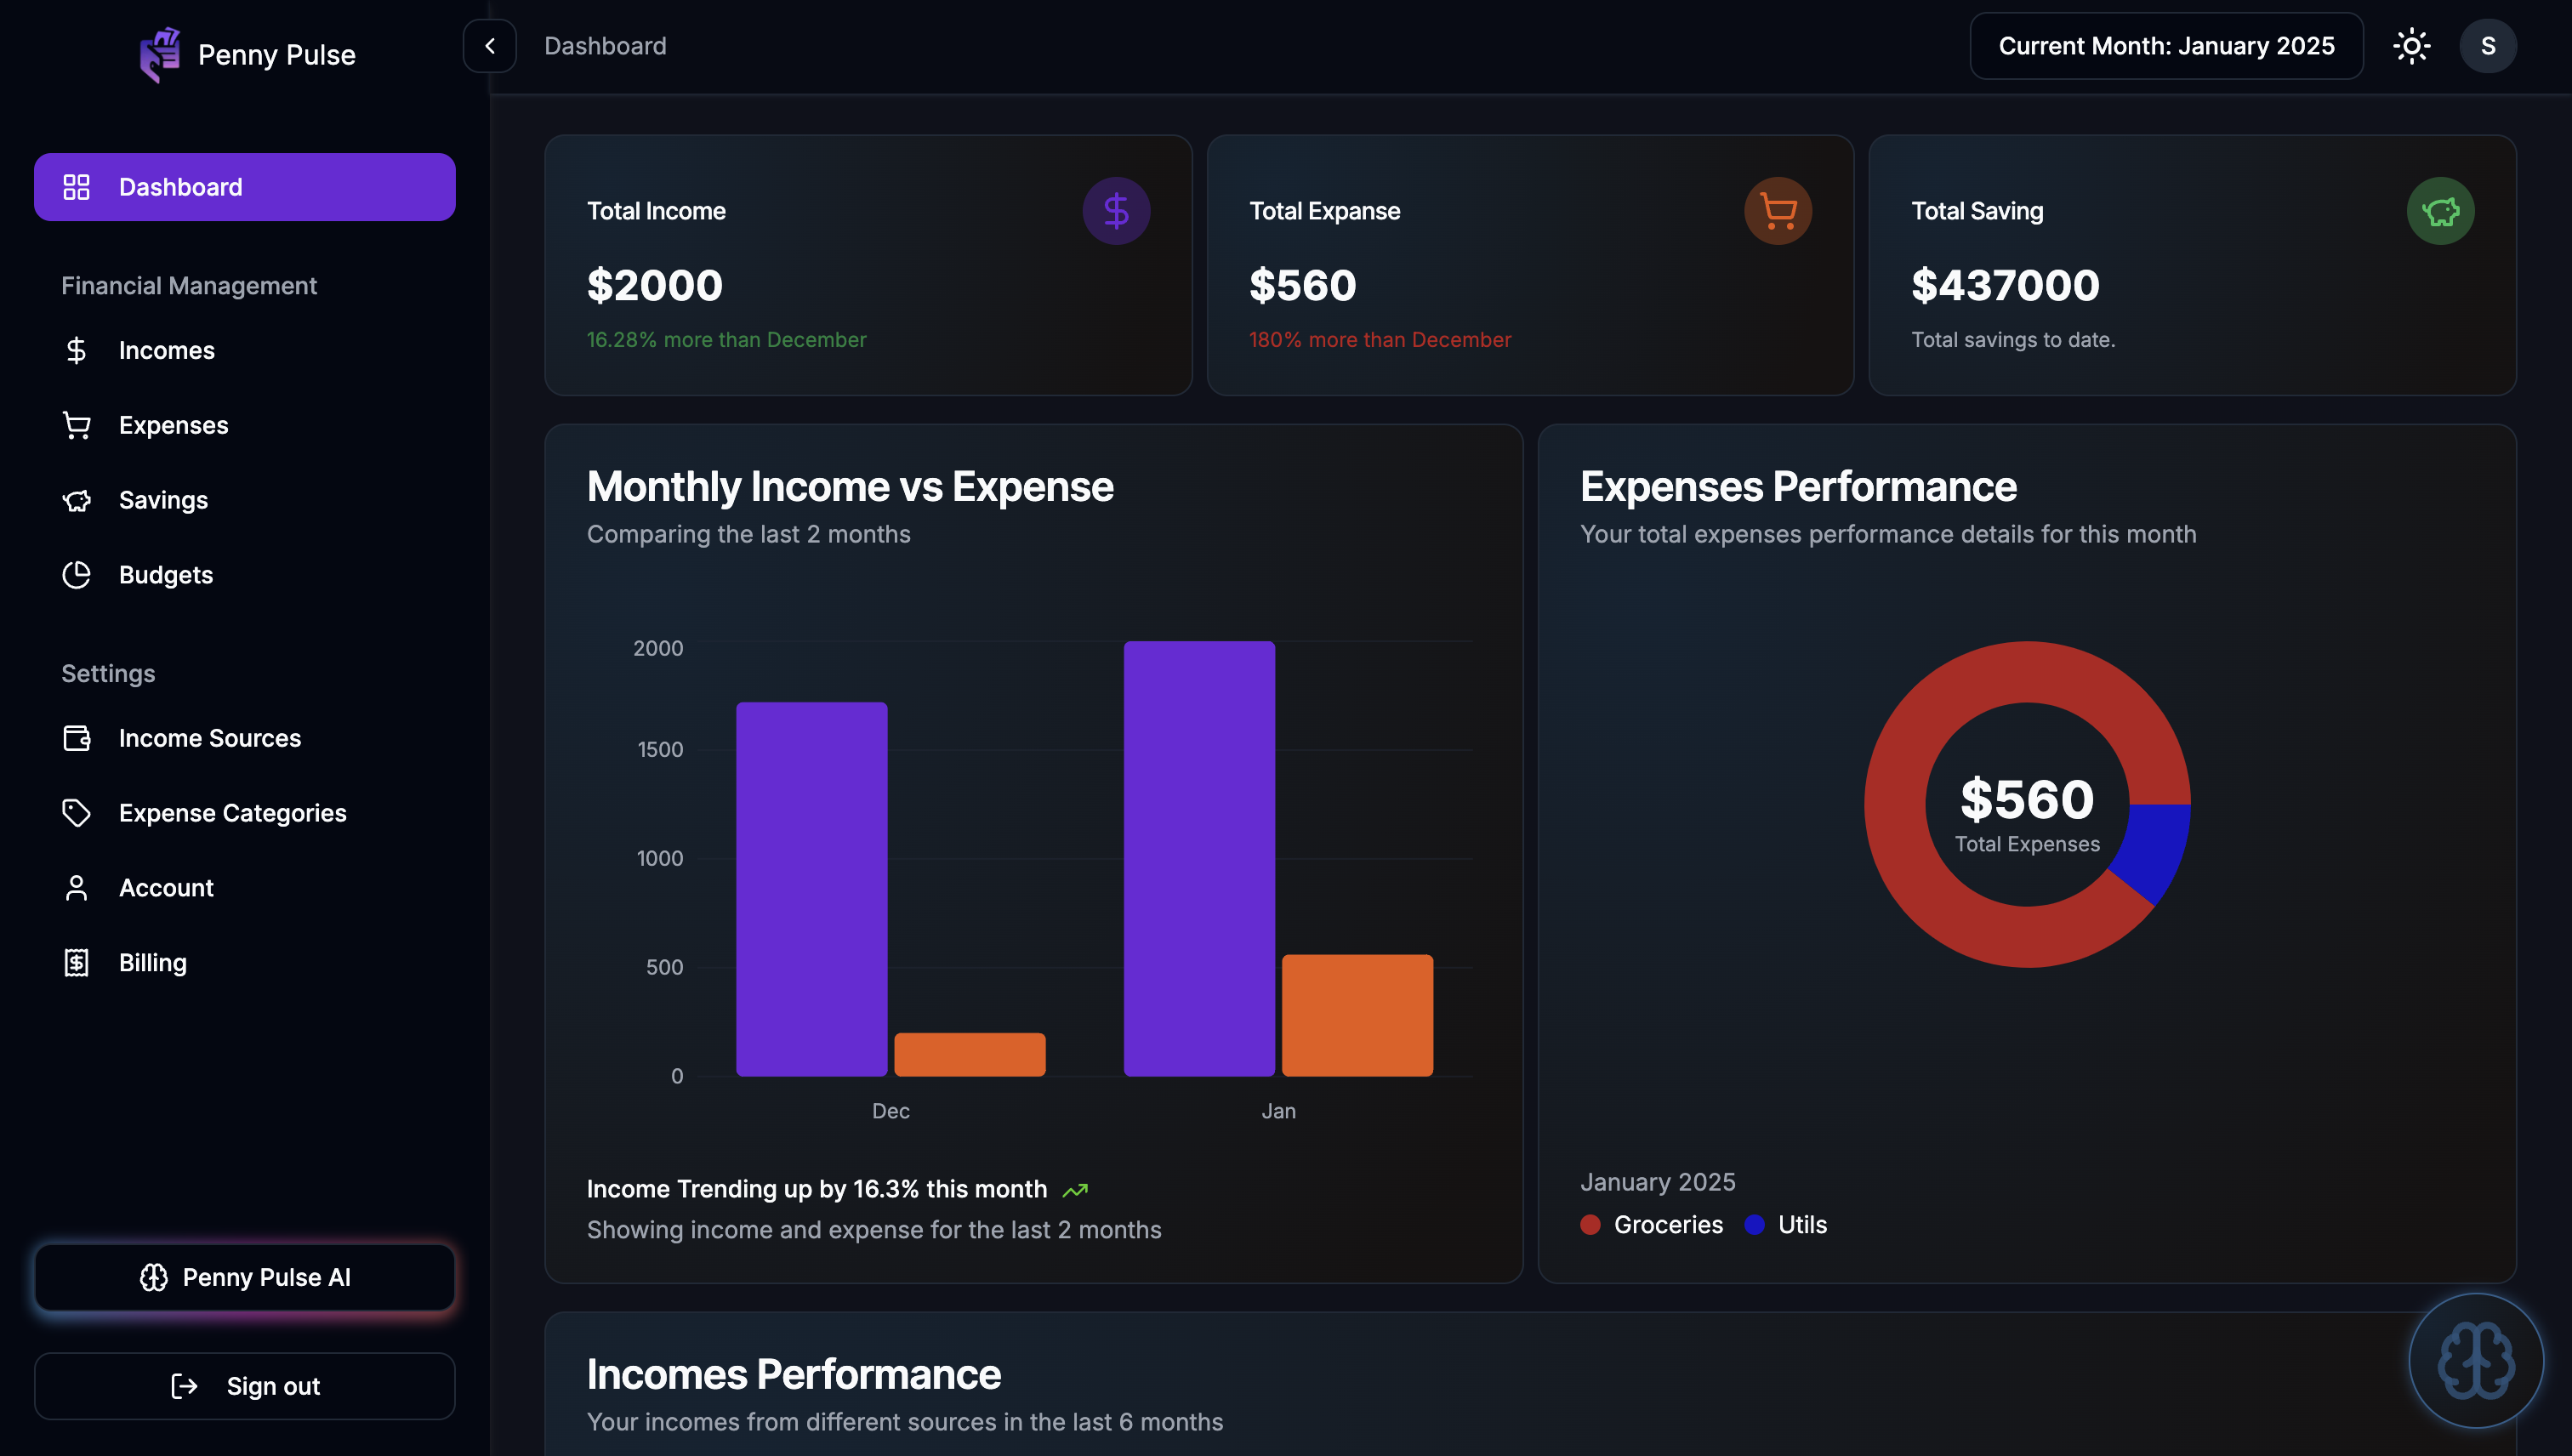Toggle Groceries legend item in expenses chart

(x=1652, y=1225)
